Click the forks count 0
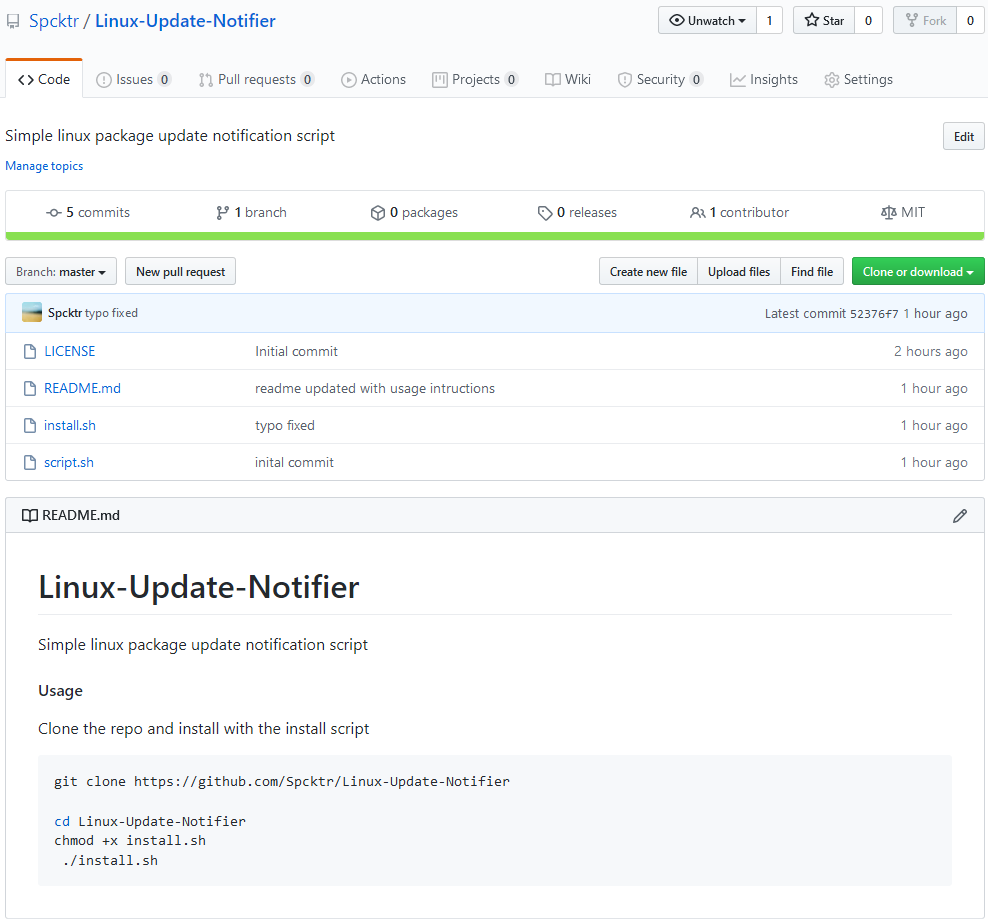Image resolution: width=988 pixels, height=919 pixels. [970, 21]
